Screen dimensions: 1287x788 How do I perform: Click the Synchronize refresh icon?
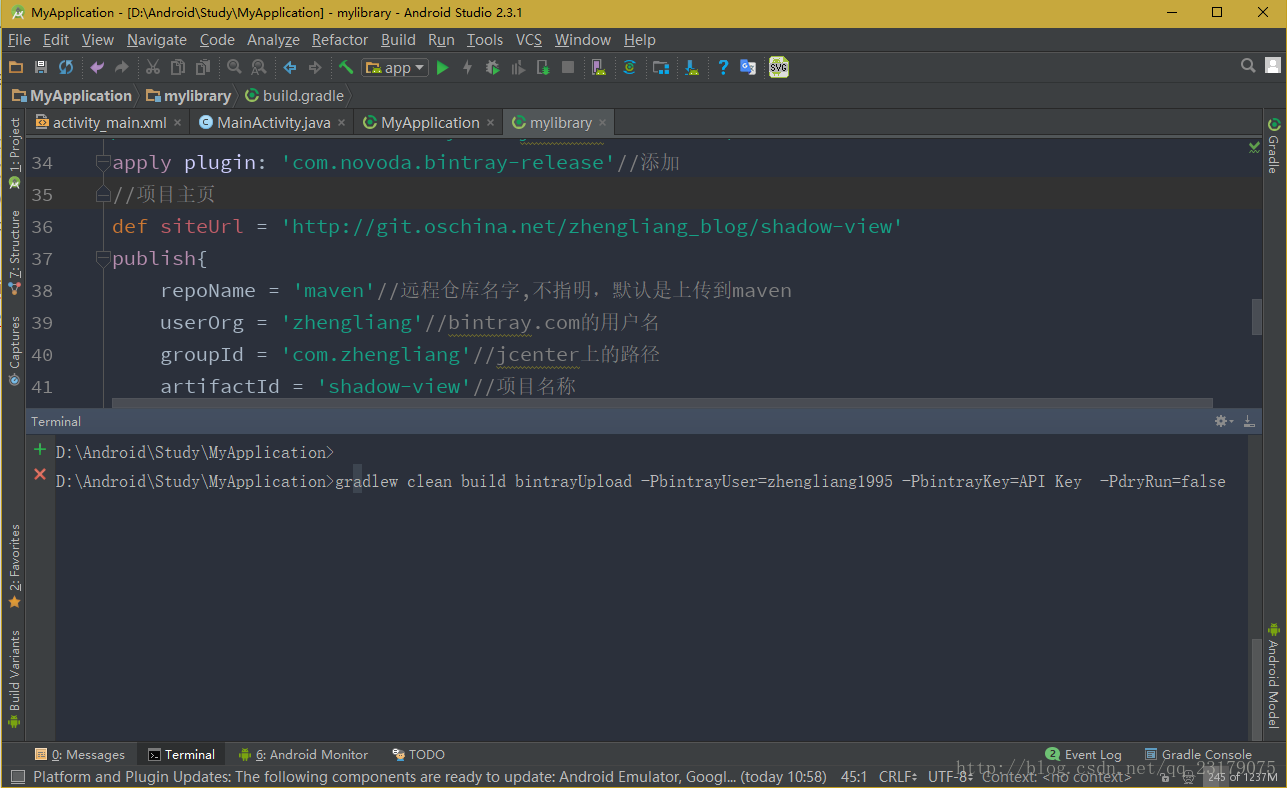66,67
